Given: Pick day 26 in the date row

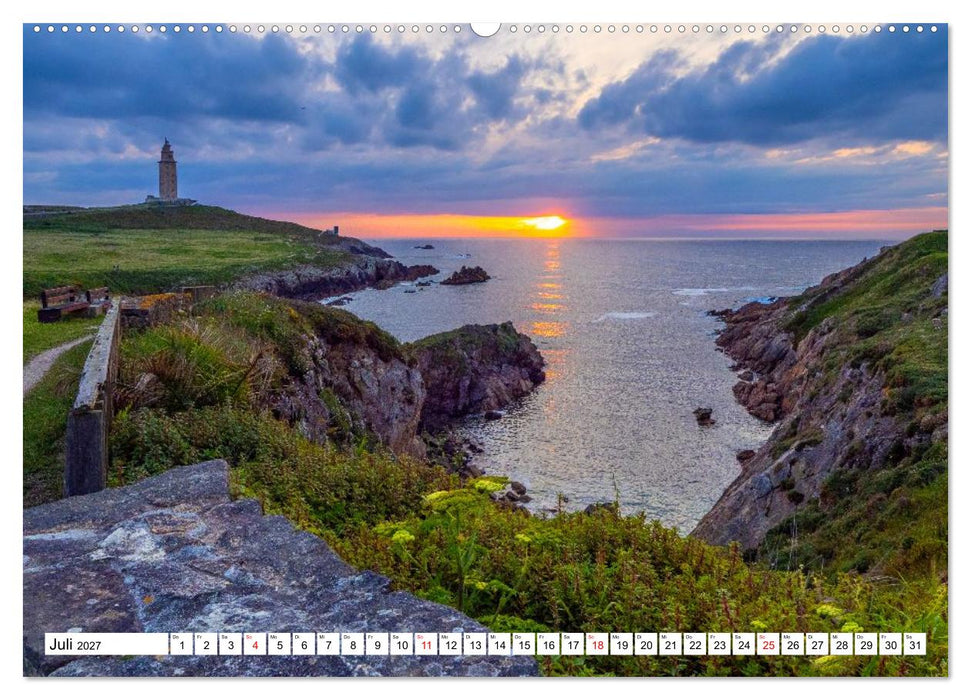Looking at the screenshot, I should point(793,644).
